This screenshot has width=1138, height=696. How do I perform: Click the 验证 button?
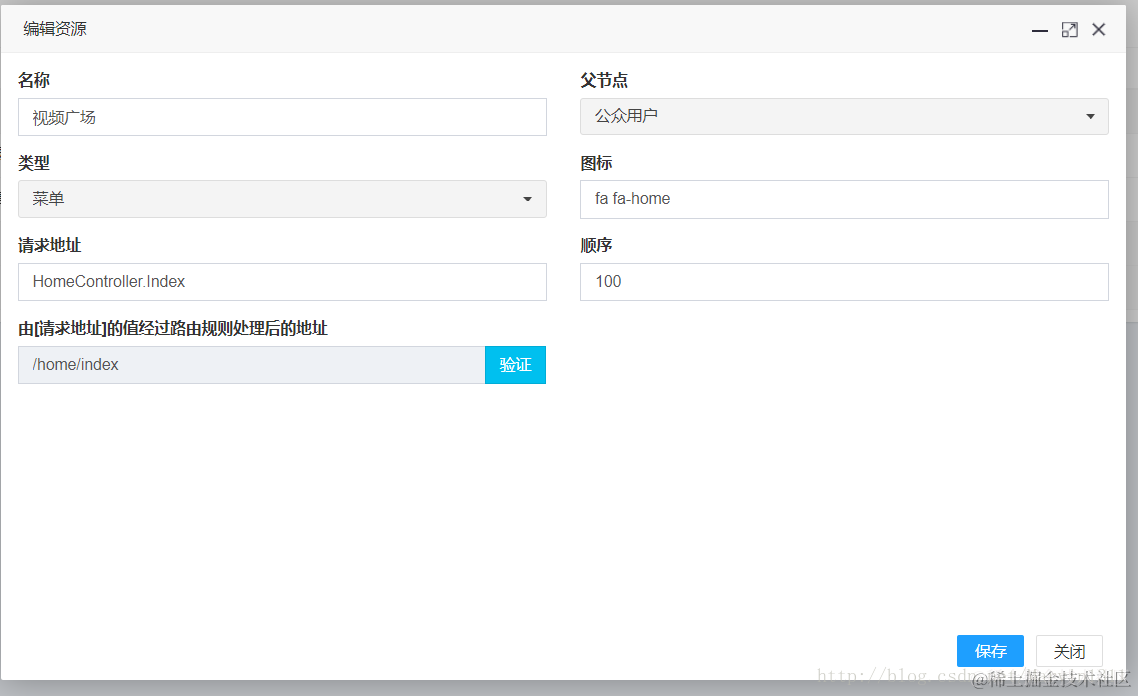point(515,364)
